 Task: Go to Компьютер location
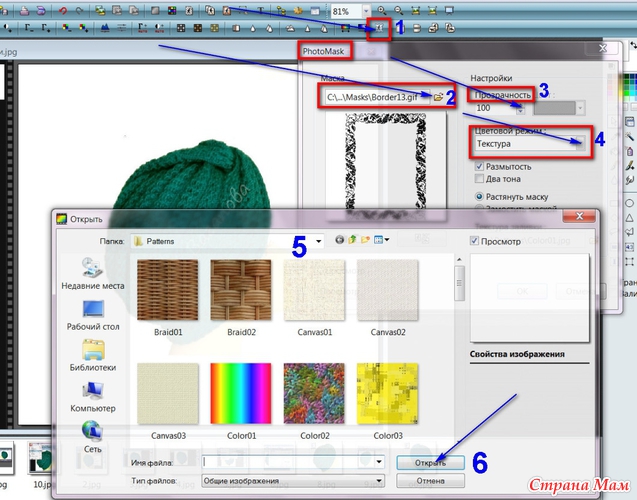(x=93, y=397)
